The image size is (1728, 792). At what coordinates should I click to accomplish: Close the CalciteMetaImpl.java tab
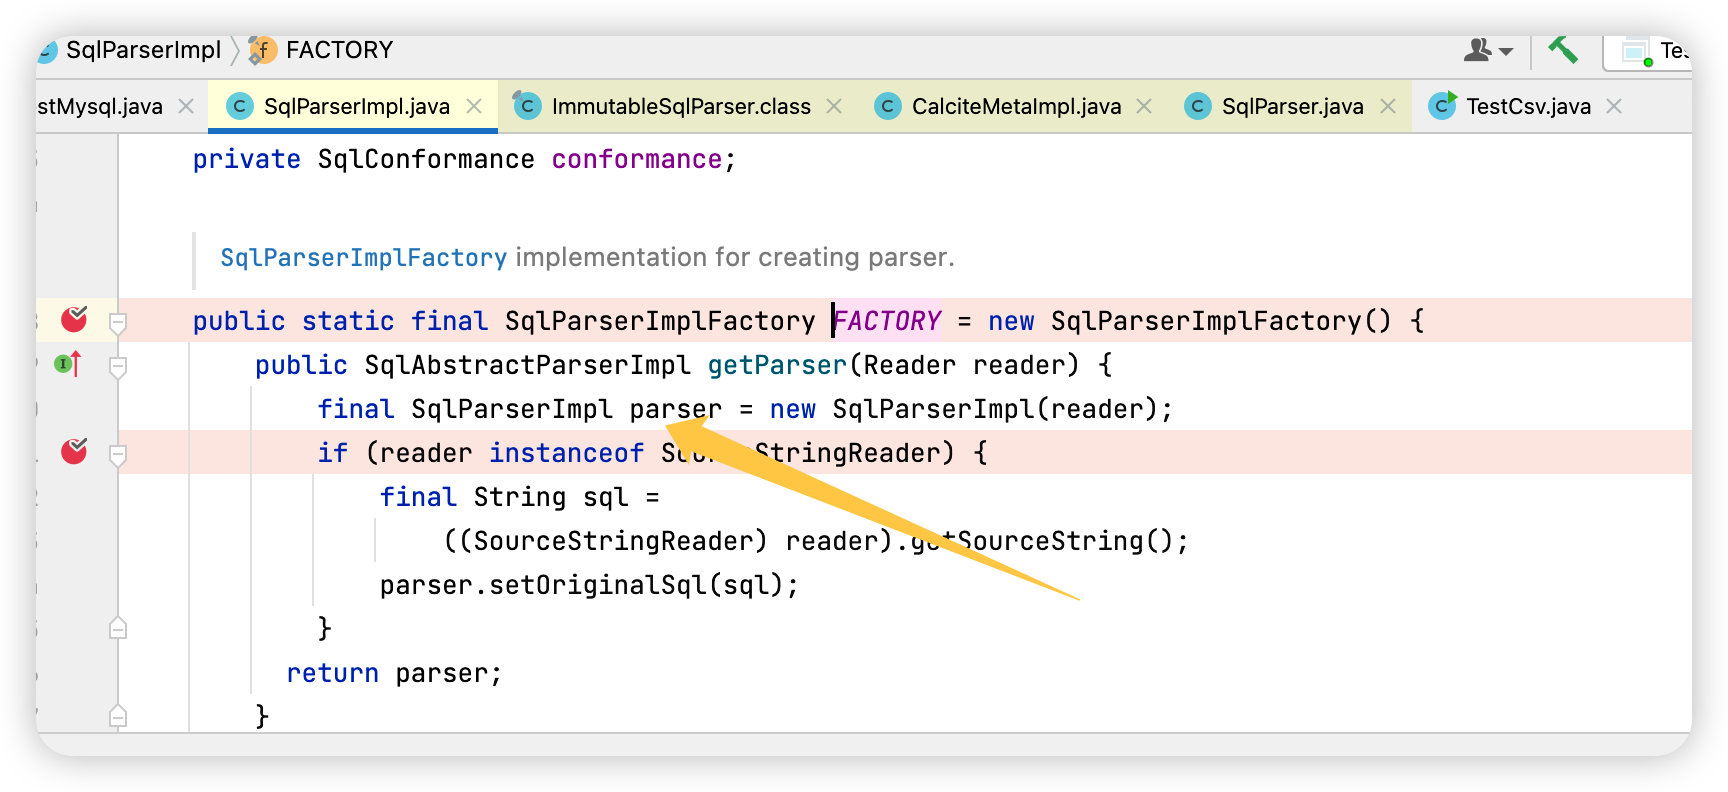[1144, 106]
